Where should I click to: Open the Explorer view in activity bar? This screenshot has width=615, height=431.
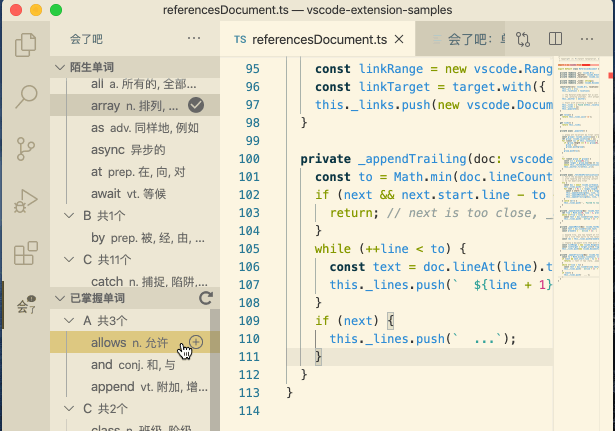coord(26,45)
